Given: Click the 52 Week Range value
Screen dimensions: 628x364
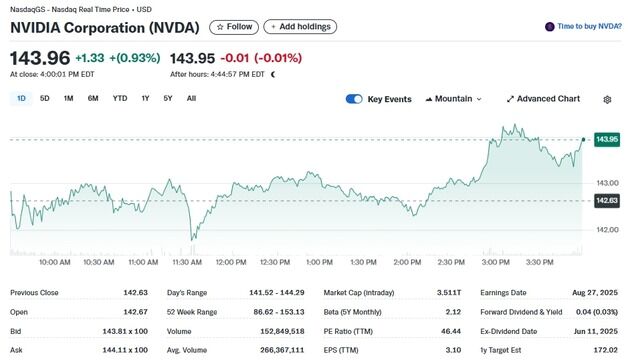Looking at the screenshot, I should click(279, 312).
